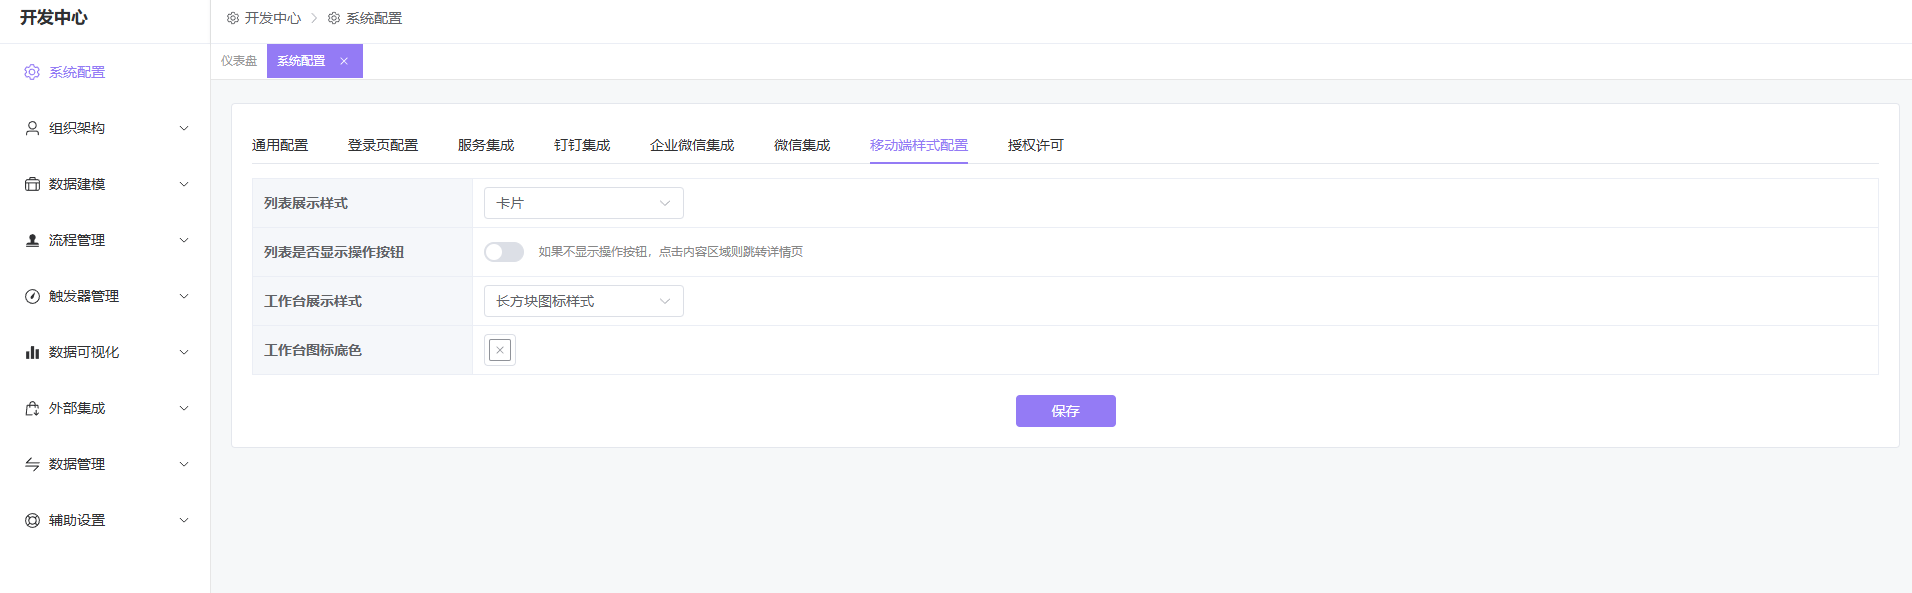The height and width of the screenshot is (593, 1912).
Task: Click the 外部集成 puzzle icon
Action: pyautogui.click(x=32, y=408)
